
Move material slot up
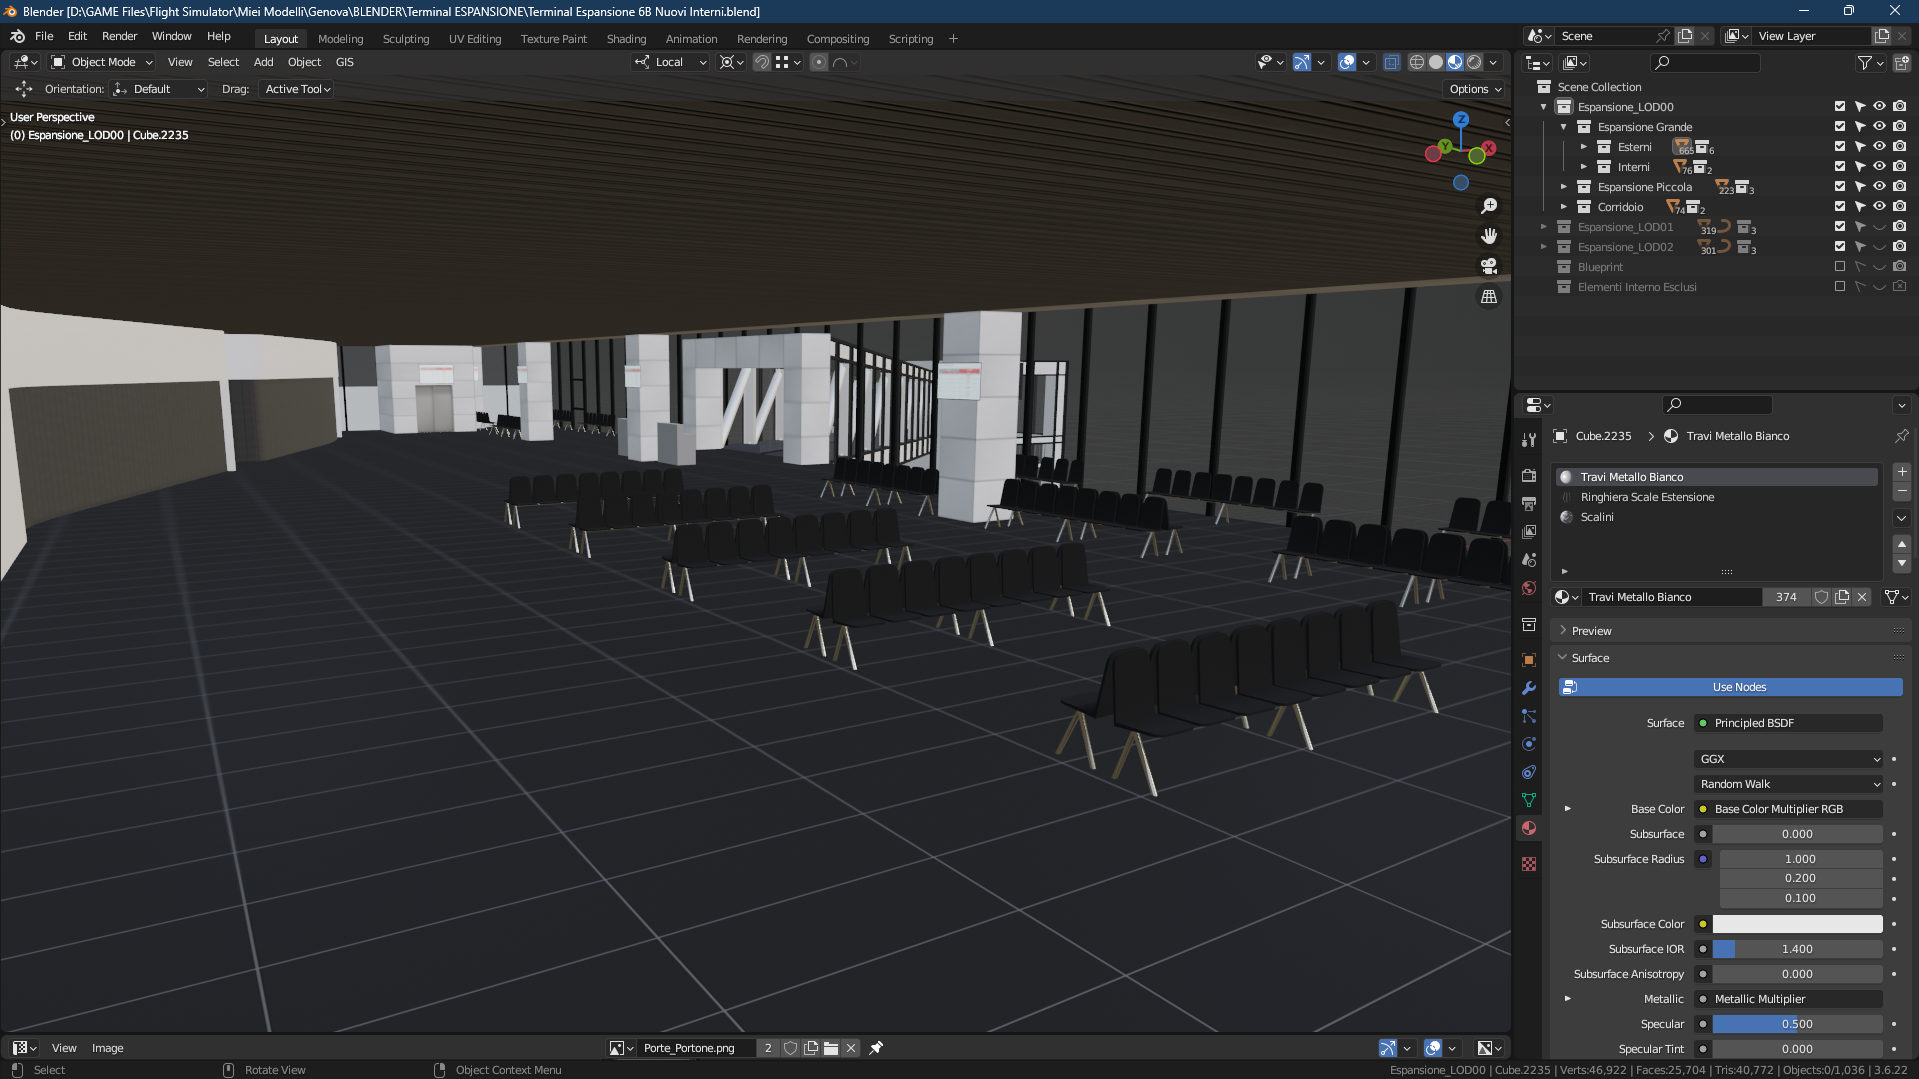pyautogui.click(x=1902, y=544)
